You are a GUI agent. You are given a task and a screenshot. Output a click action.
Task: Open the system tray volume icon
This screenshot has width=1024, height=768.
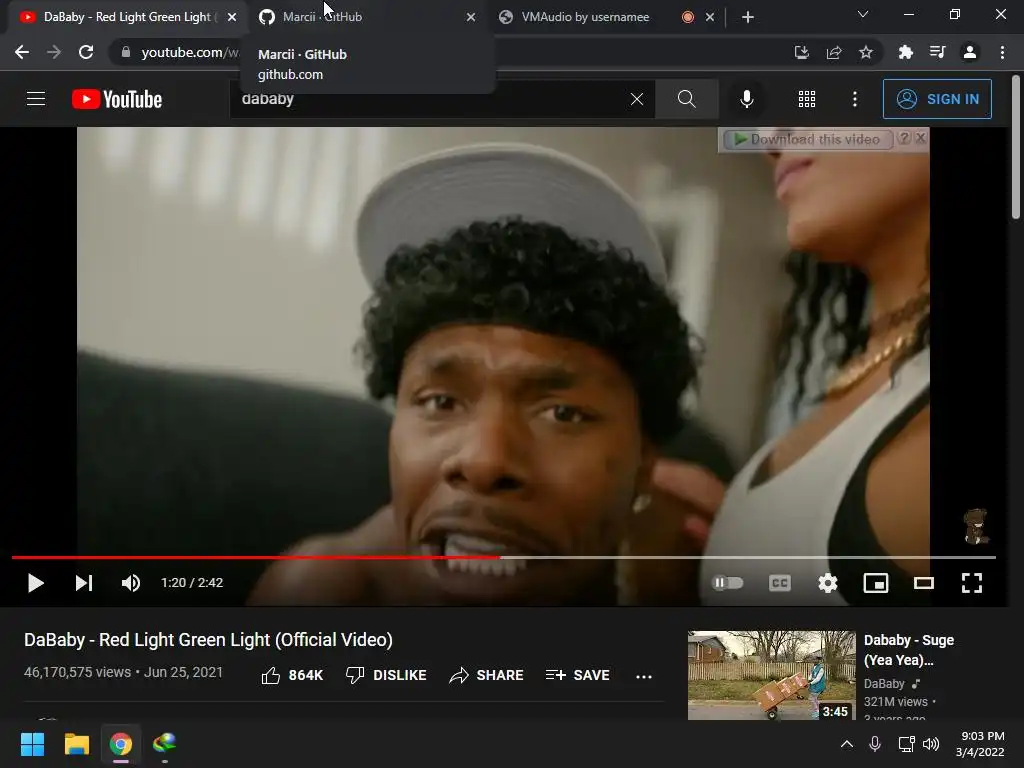(x=931, y=744)
